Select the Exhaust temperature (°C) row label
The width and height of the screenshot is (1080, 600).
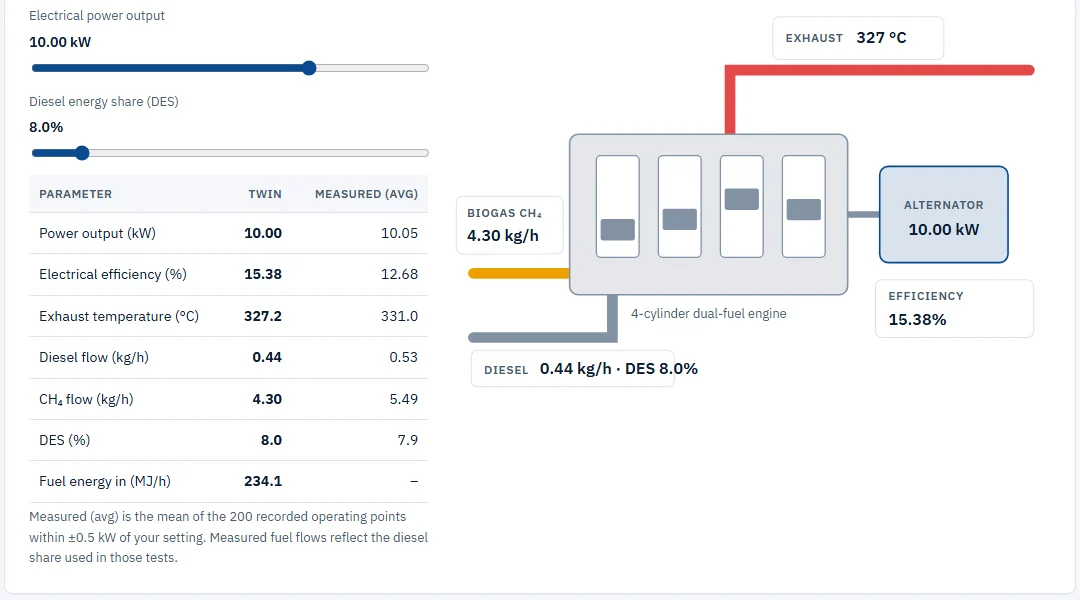pyautogui.click(x=118, y=316)
